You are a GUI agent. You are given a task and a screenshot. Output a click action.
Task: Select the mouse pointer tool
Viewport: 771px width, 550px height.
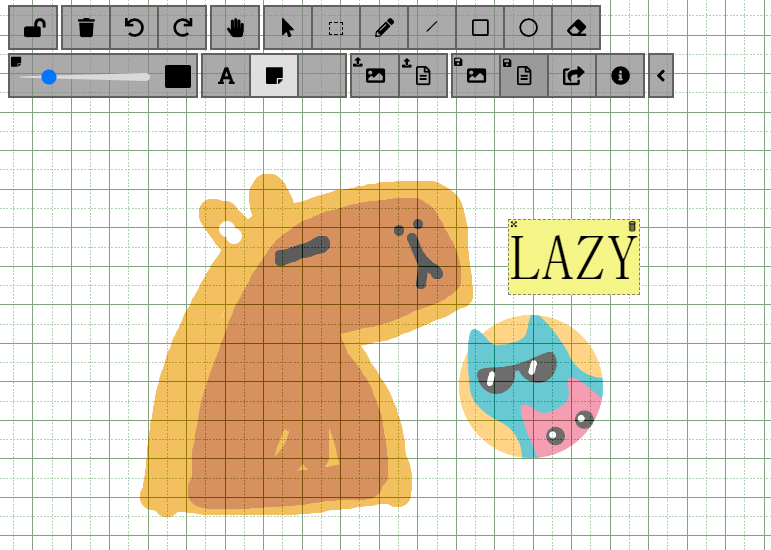point(288,28)
